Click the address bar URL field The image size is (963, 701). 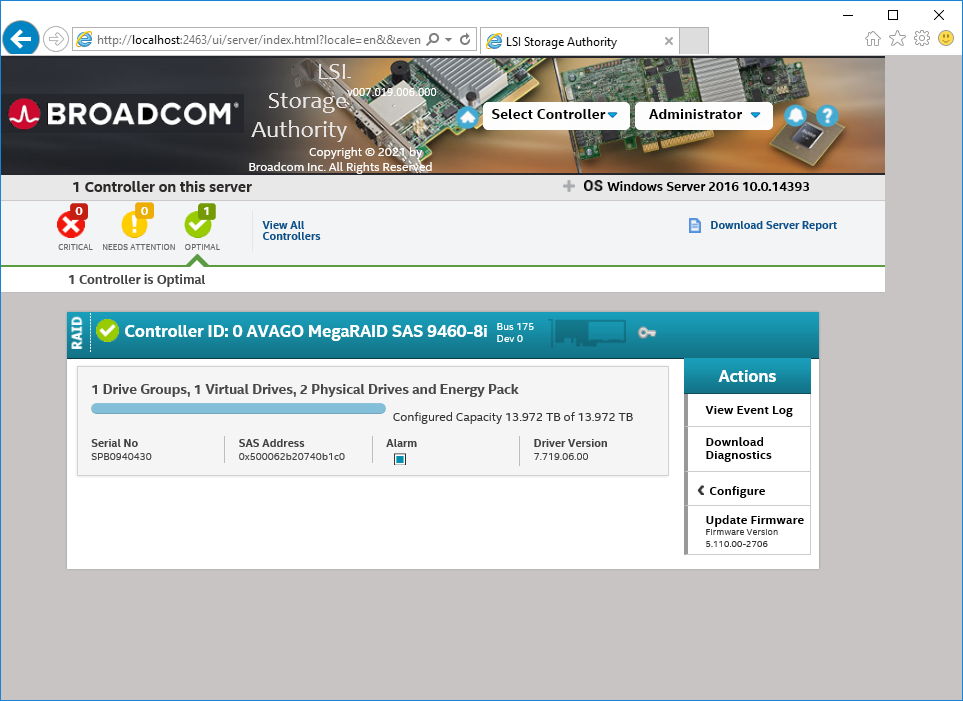pyautogui.click(x=258, y=40)
